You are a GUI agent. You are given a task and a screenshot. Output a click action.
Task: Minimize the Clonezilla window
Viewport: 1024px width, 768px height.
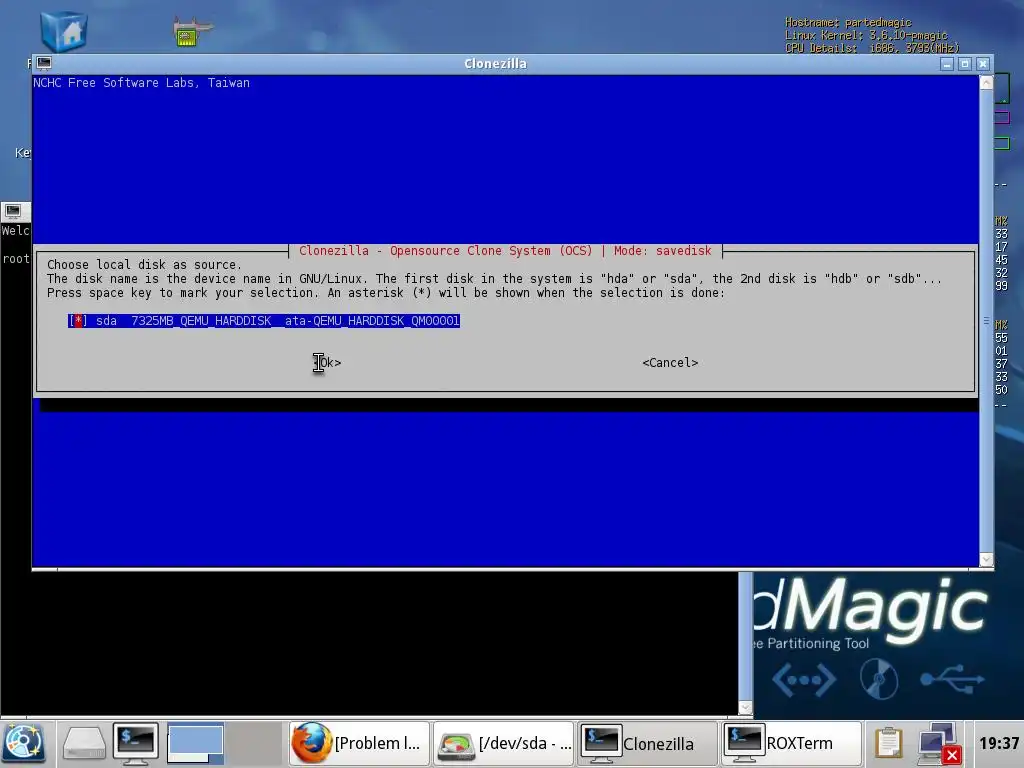pyautogui.click(x=947, y=63)
